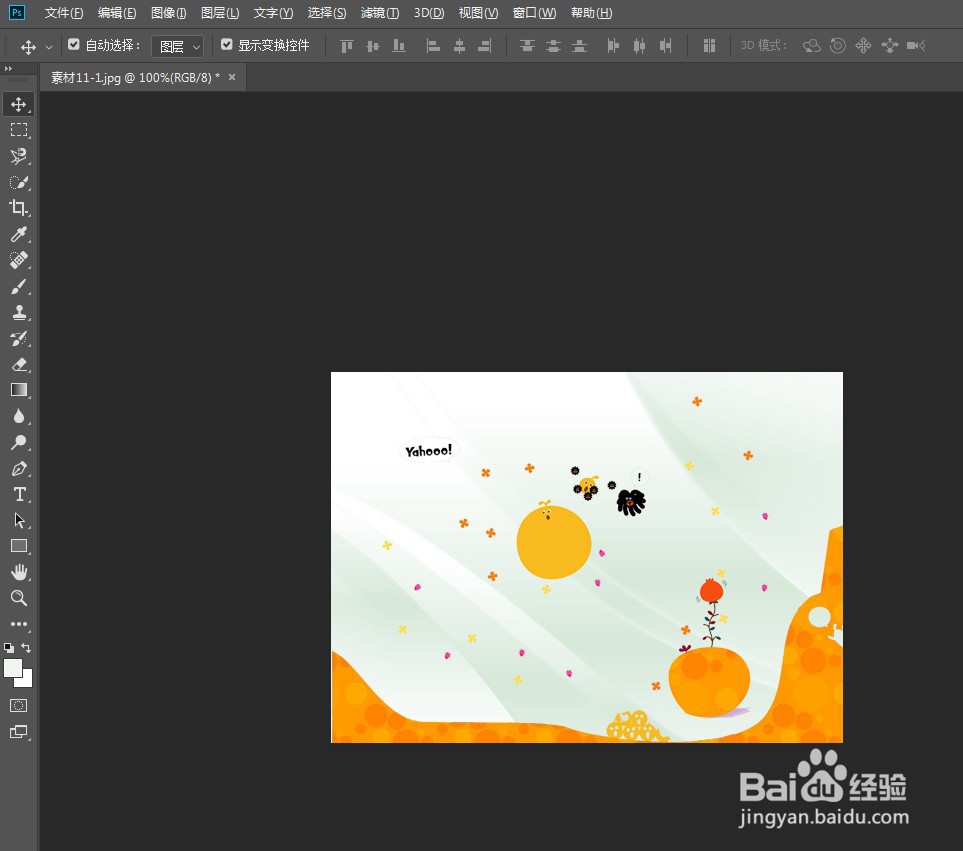Viewport: 963px width, 851px height.
Task: Click Distribute Right Edges icon
Action: click(x=666, y=46)
